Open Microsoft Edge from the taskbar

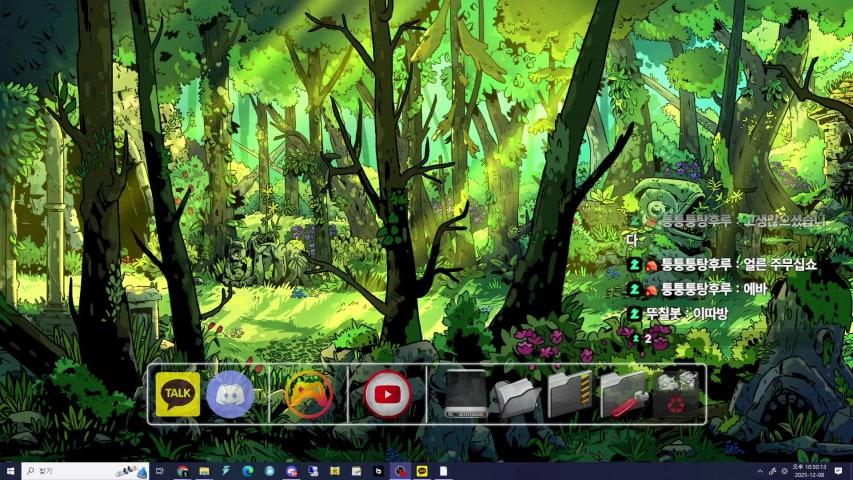(x=247, y=471)
